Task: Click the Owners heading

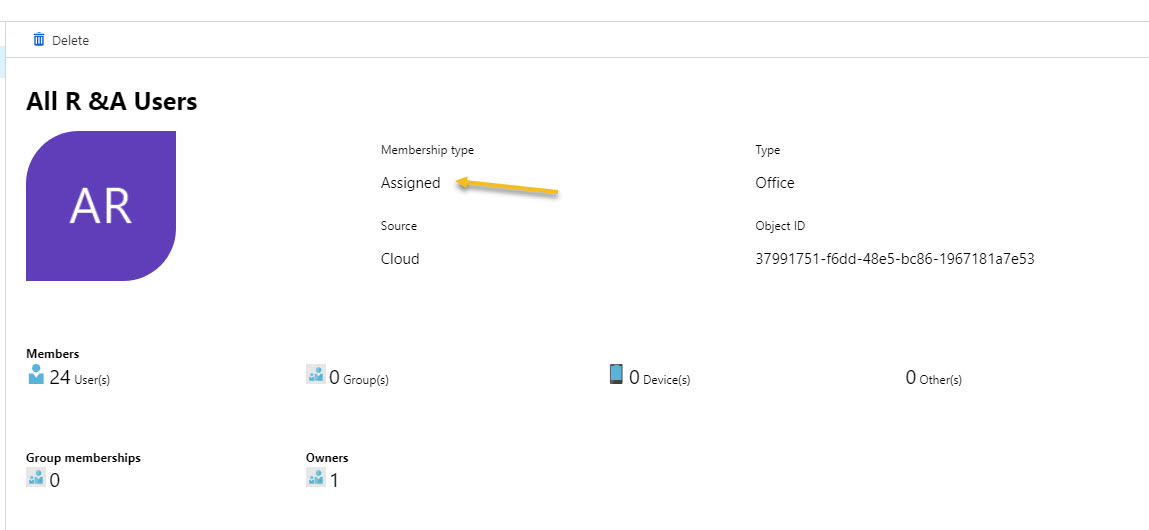Action: pos(327,458)
